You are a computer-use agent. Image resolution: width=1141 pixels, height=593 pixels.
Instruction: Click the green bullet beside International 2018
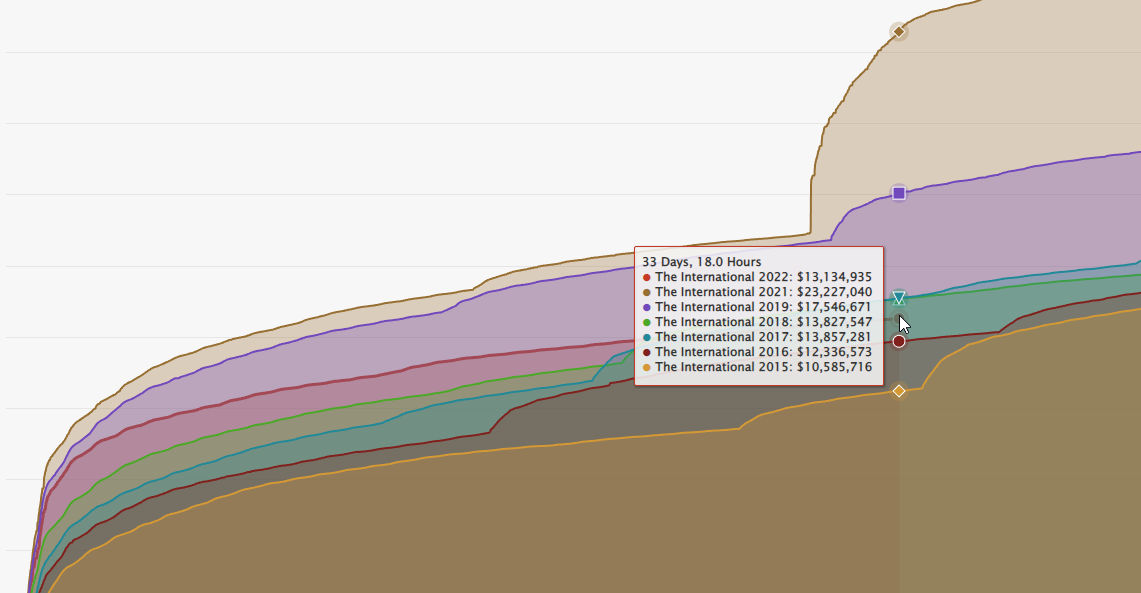pos(647,322)
